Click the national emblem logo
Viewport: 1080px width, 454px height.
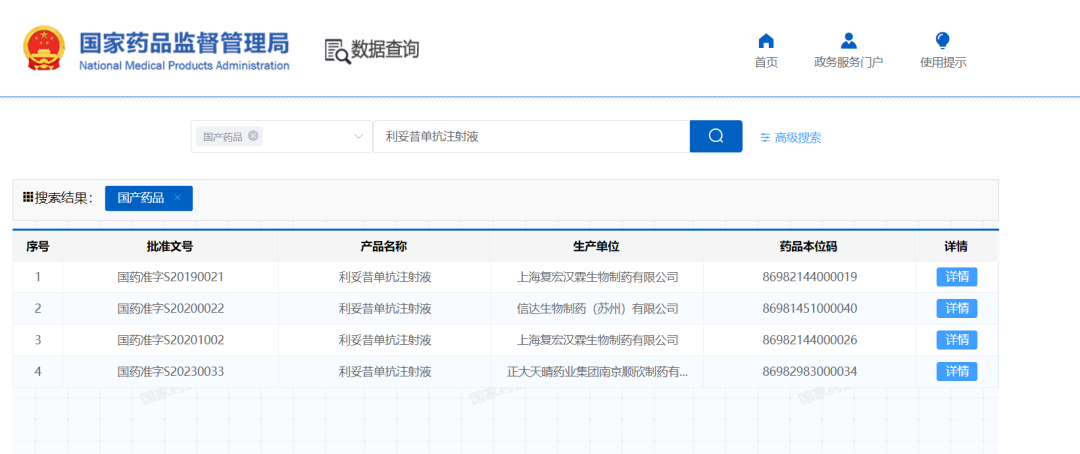pos(44,48)
